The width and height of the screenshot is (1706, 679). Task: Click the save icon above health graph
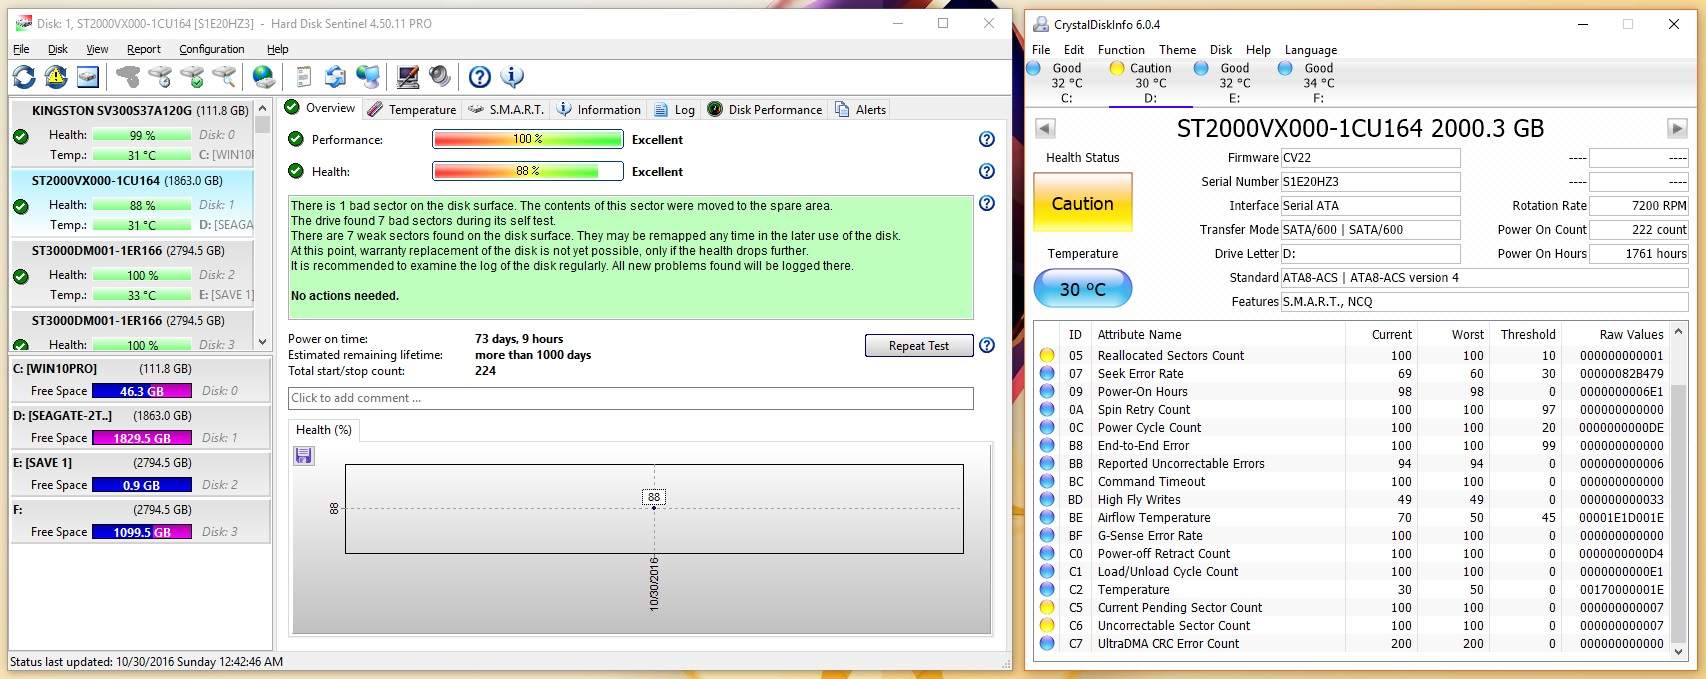pos(304,456)
